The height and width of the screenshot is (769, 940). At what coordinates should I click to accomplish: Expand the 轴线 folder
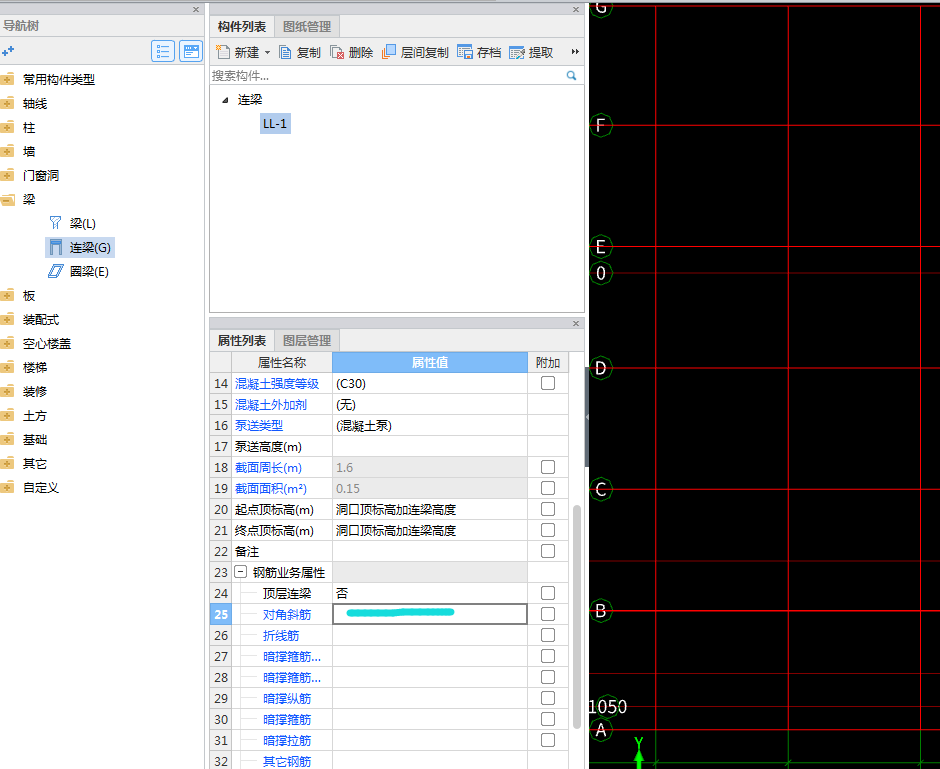click(7, 103)
